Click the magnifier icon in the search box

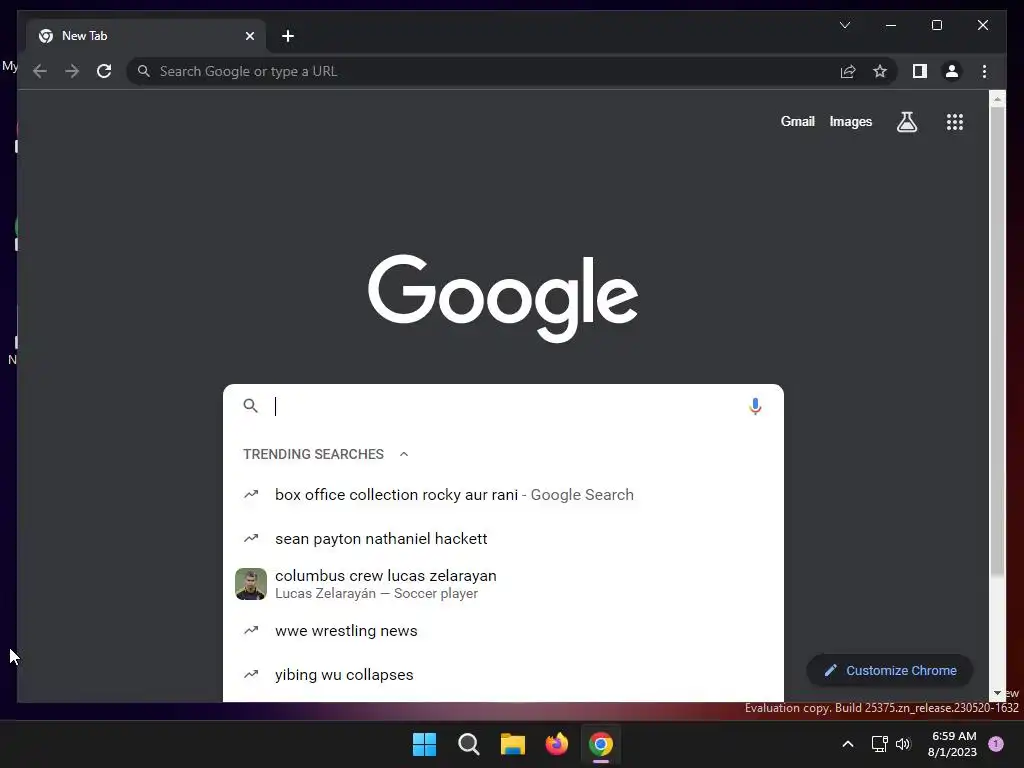(x=250, y=406)
